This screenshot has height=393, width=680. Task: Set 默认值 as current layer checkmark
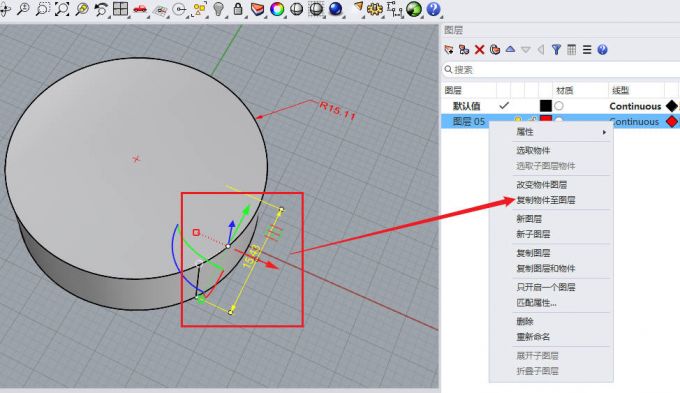tap(504, 105)
